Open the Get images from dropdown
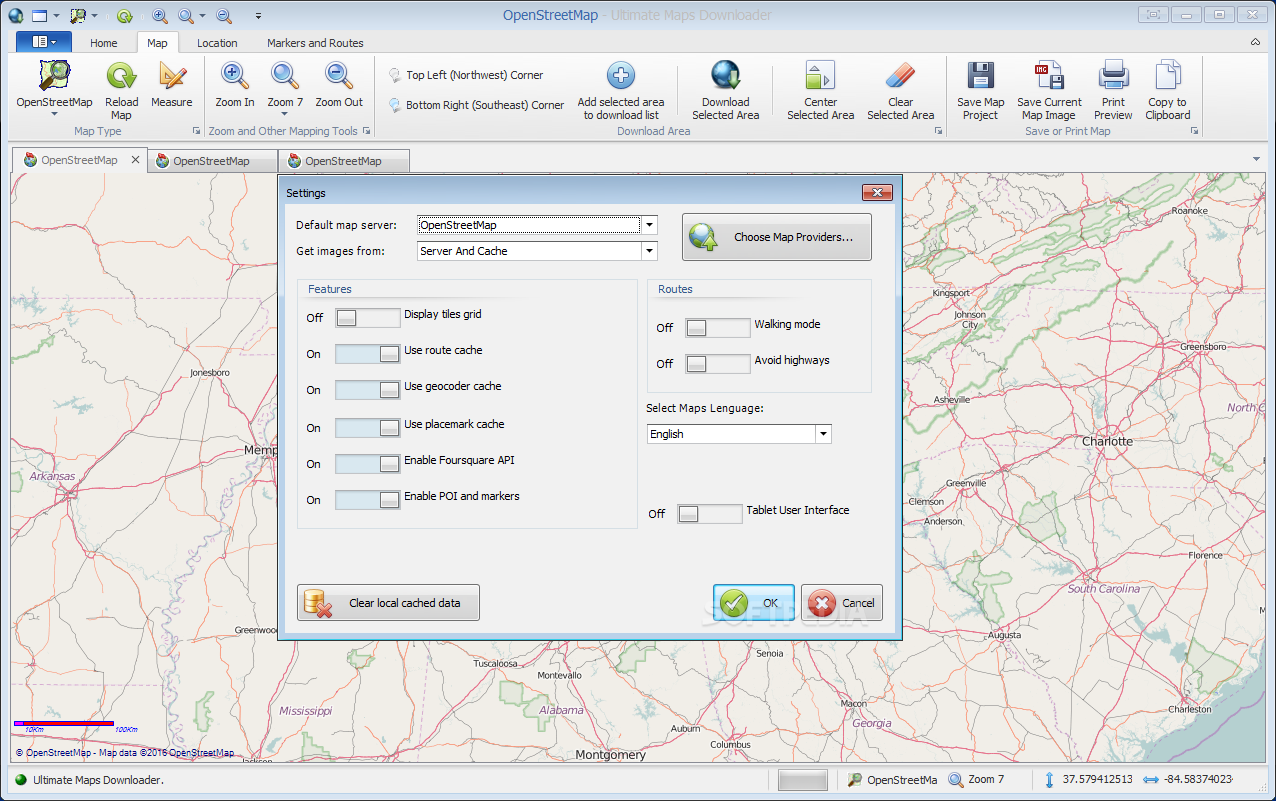This screenshot has width=1276, height=801. click(650, 251)
